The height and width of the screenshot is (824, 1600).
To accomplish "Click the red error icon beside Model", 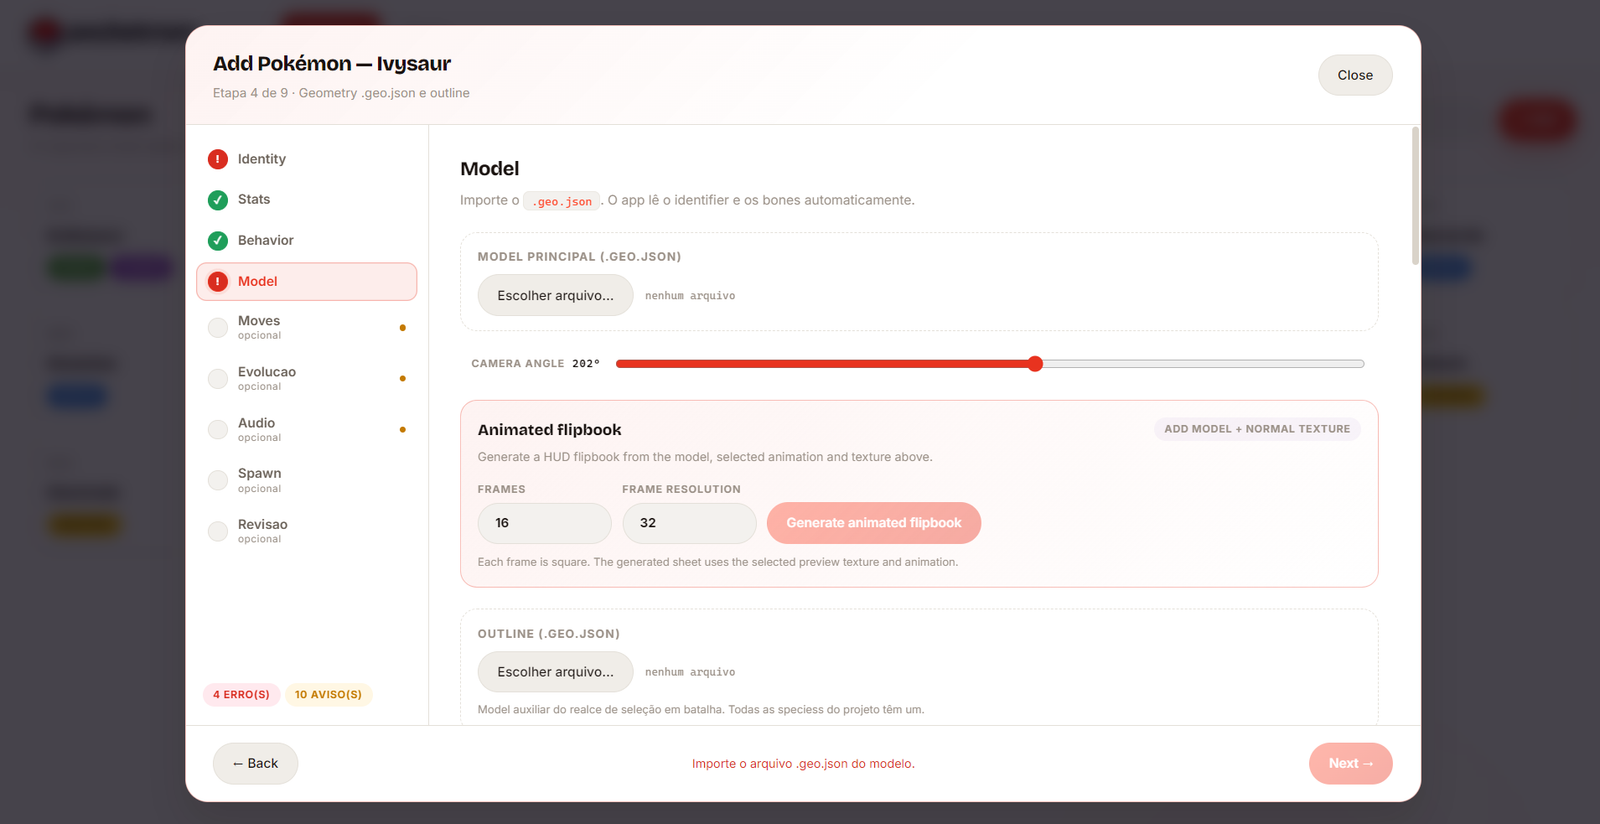I will [x=218, y=282].
